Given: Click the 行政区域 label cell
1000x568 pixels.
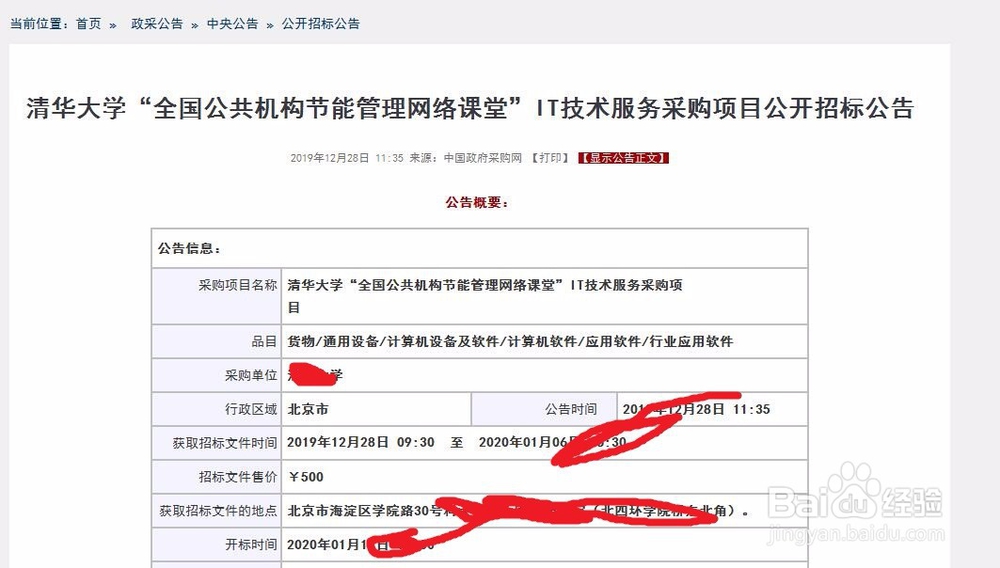Looking at the screenshot, I should 217,409.
